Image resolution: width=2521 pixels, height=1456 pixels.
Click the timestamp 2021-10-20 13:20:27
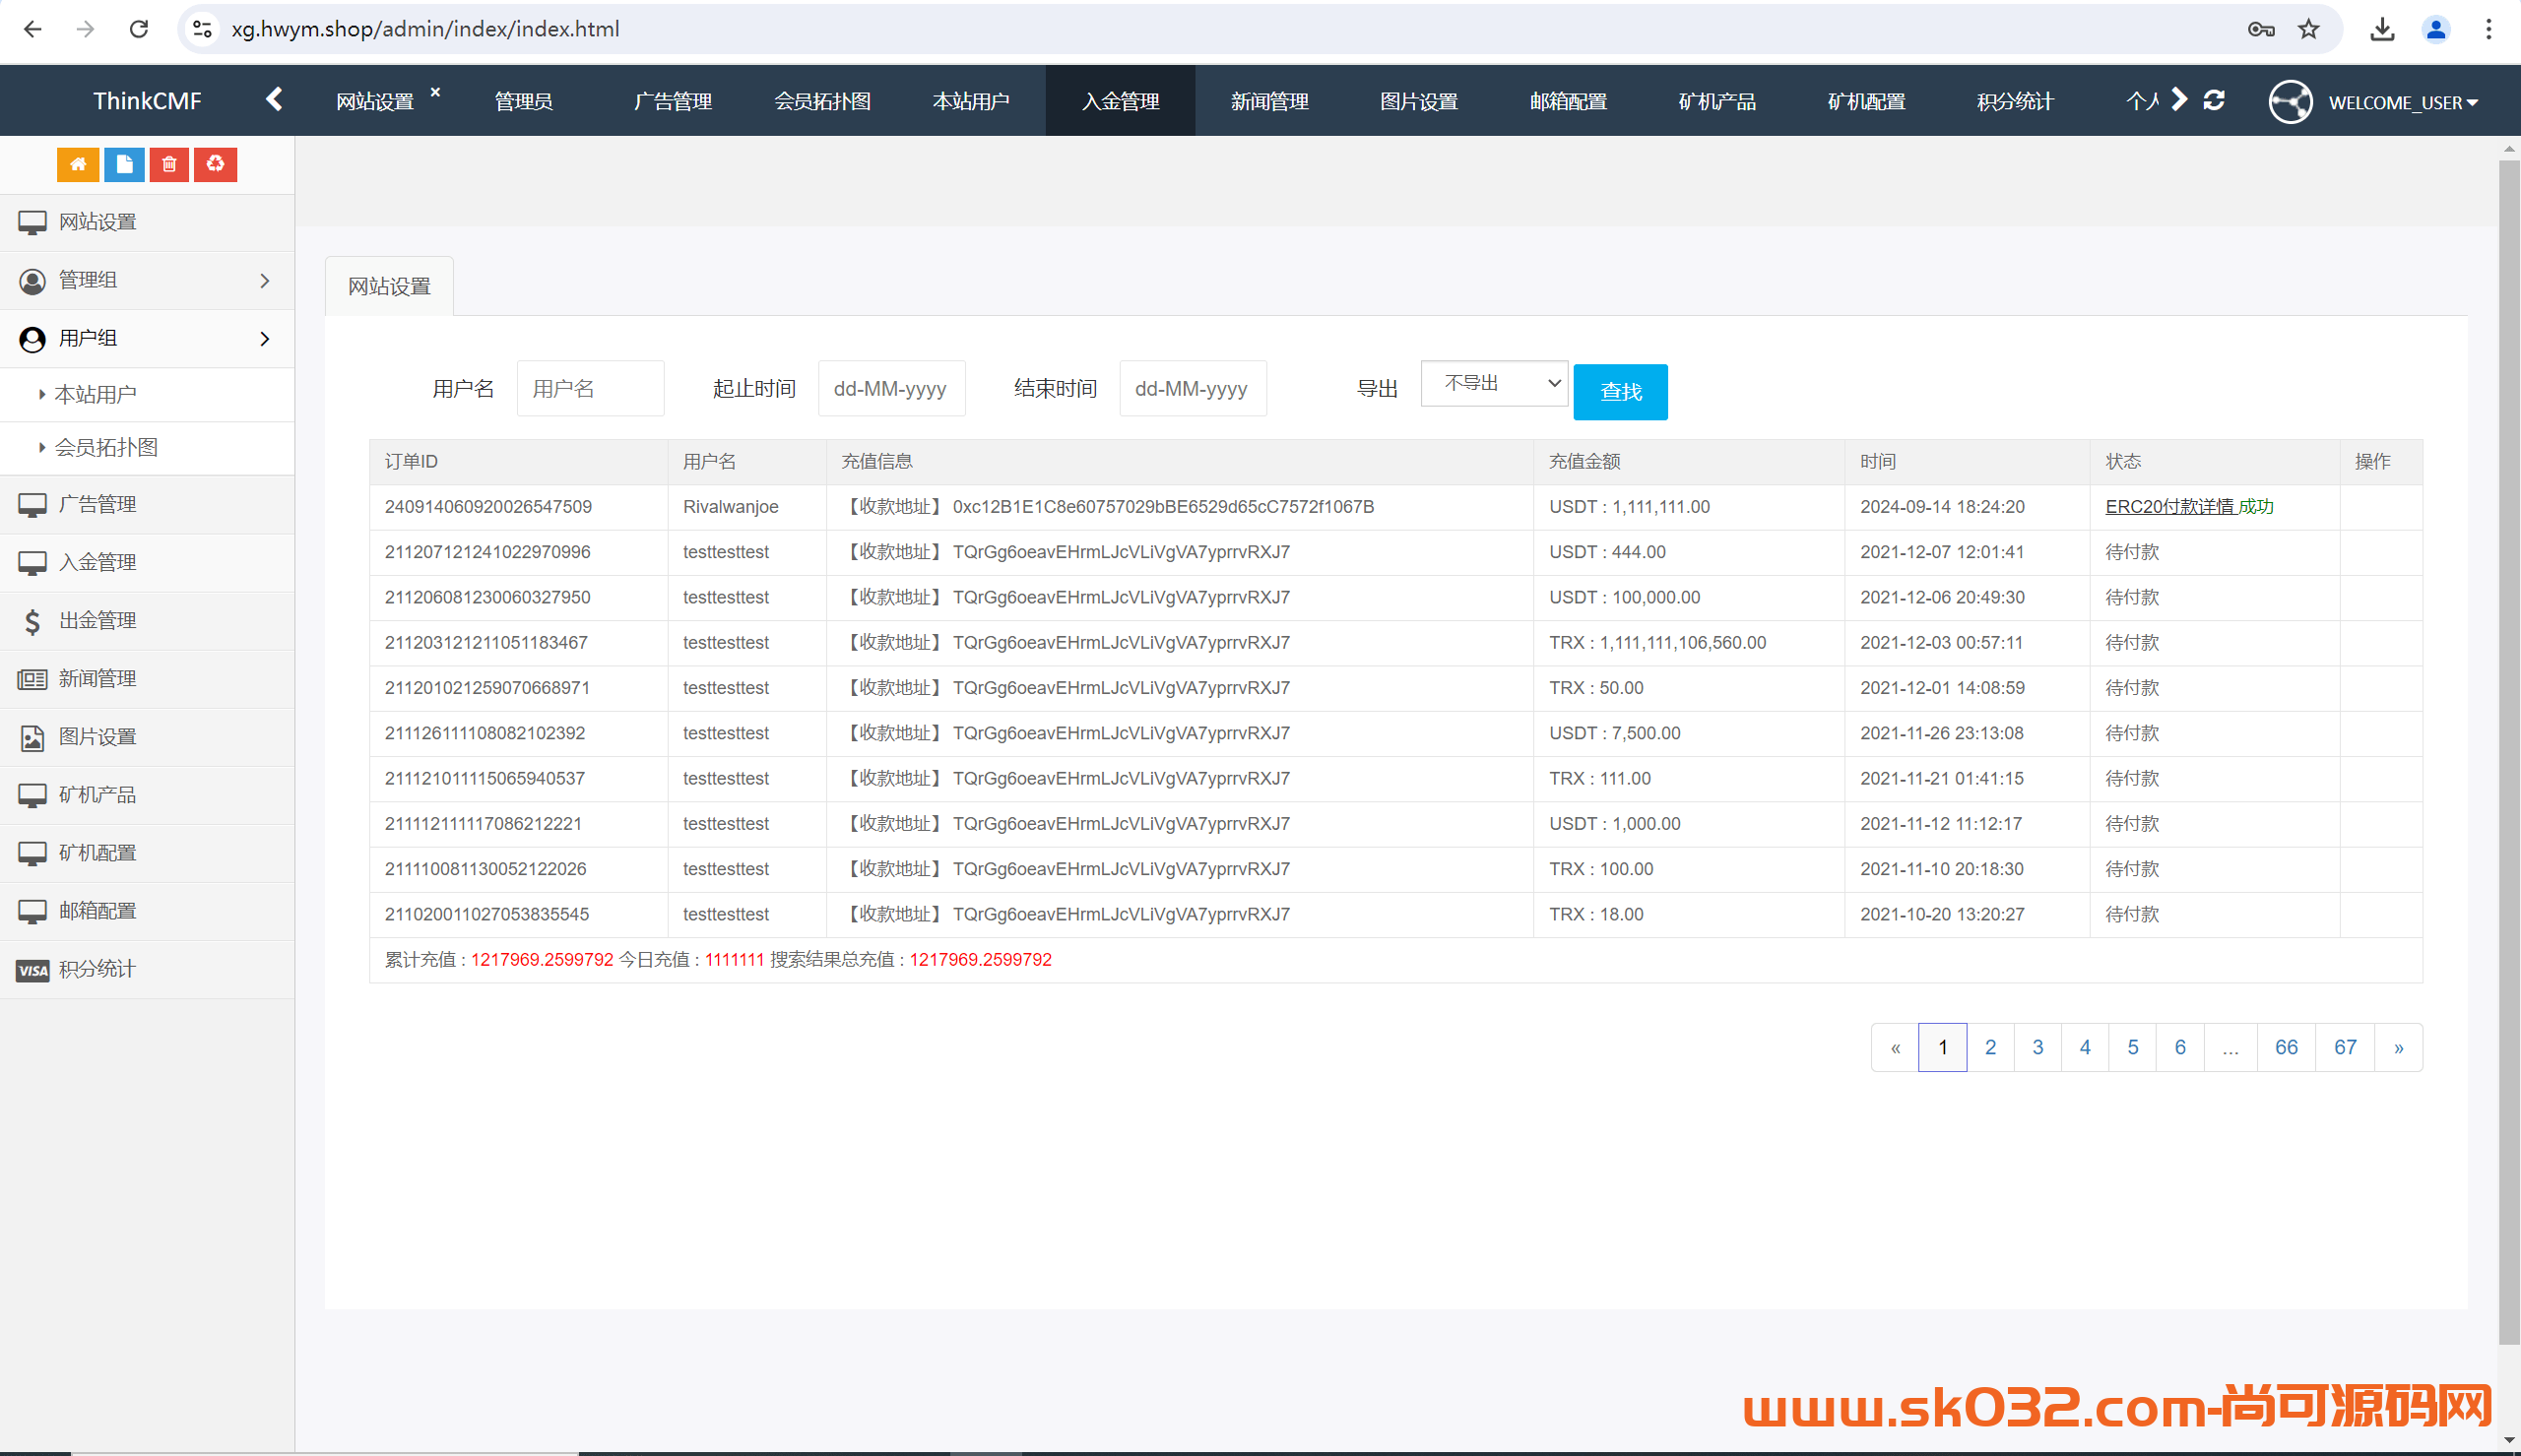(x=1942, y=914)
